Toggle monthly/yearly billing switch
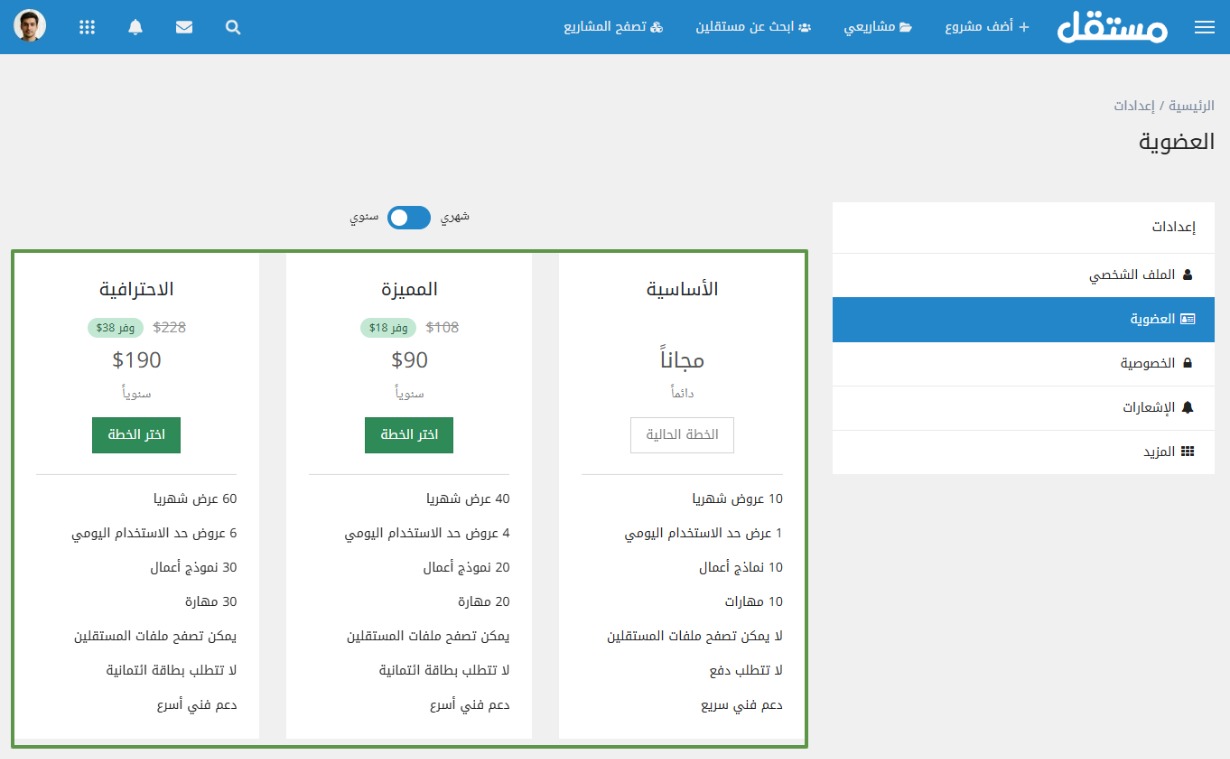 tap(408, 217)
